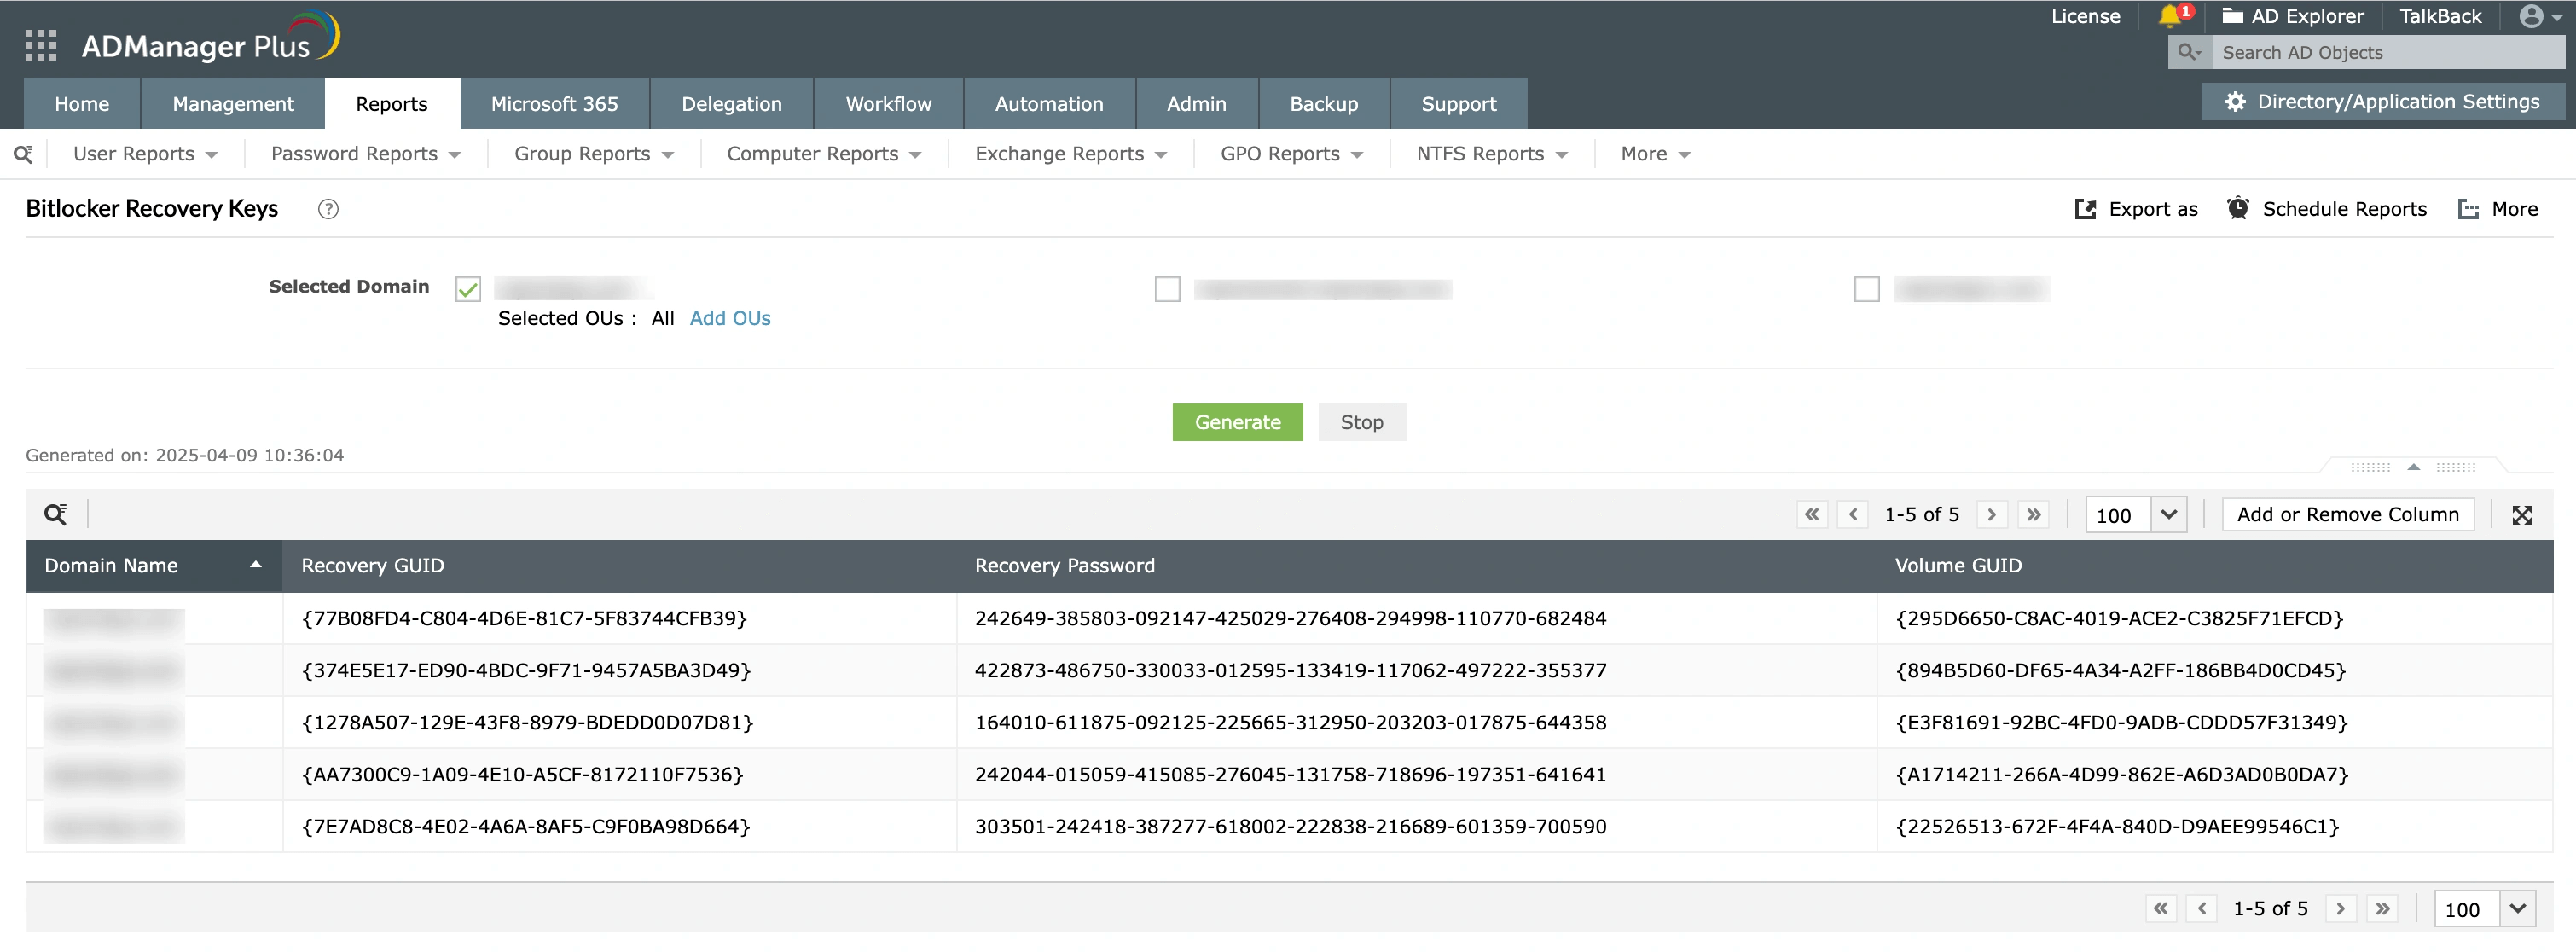Viewport: 2576px width, 952px height.
Task: Open the More reports dropdown in the sub-menu
Action: coord(1655,154)
